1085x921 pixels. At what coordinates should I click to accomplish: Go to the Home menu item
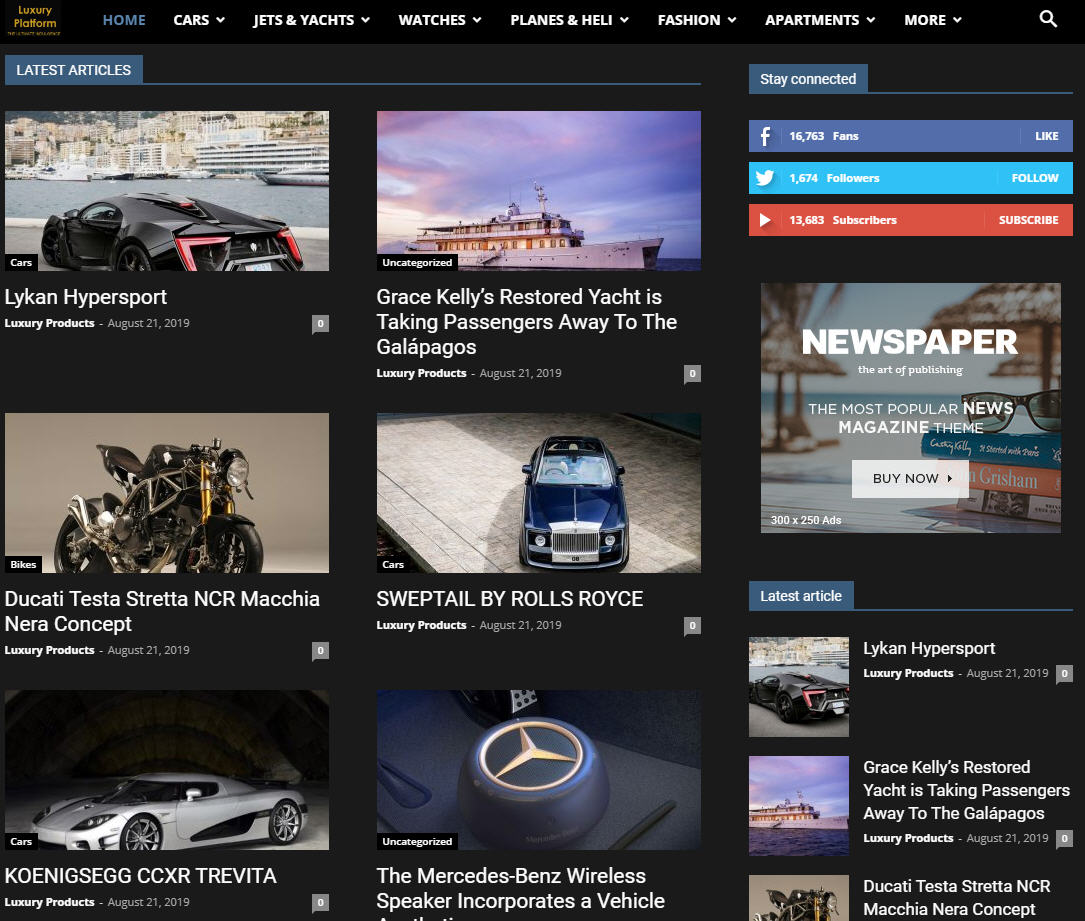(124, 20)
